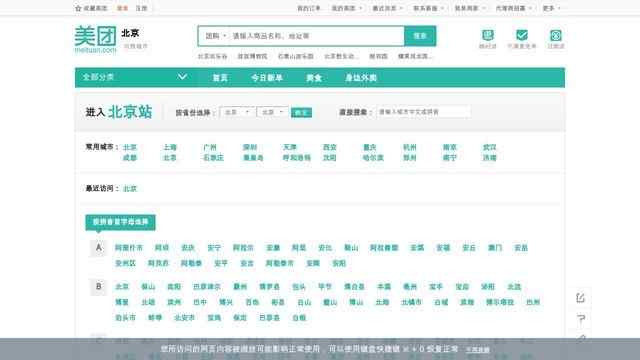Select 沈阳 in common cities

tap(330, 158)
